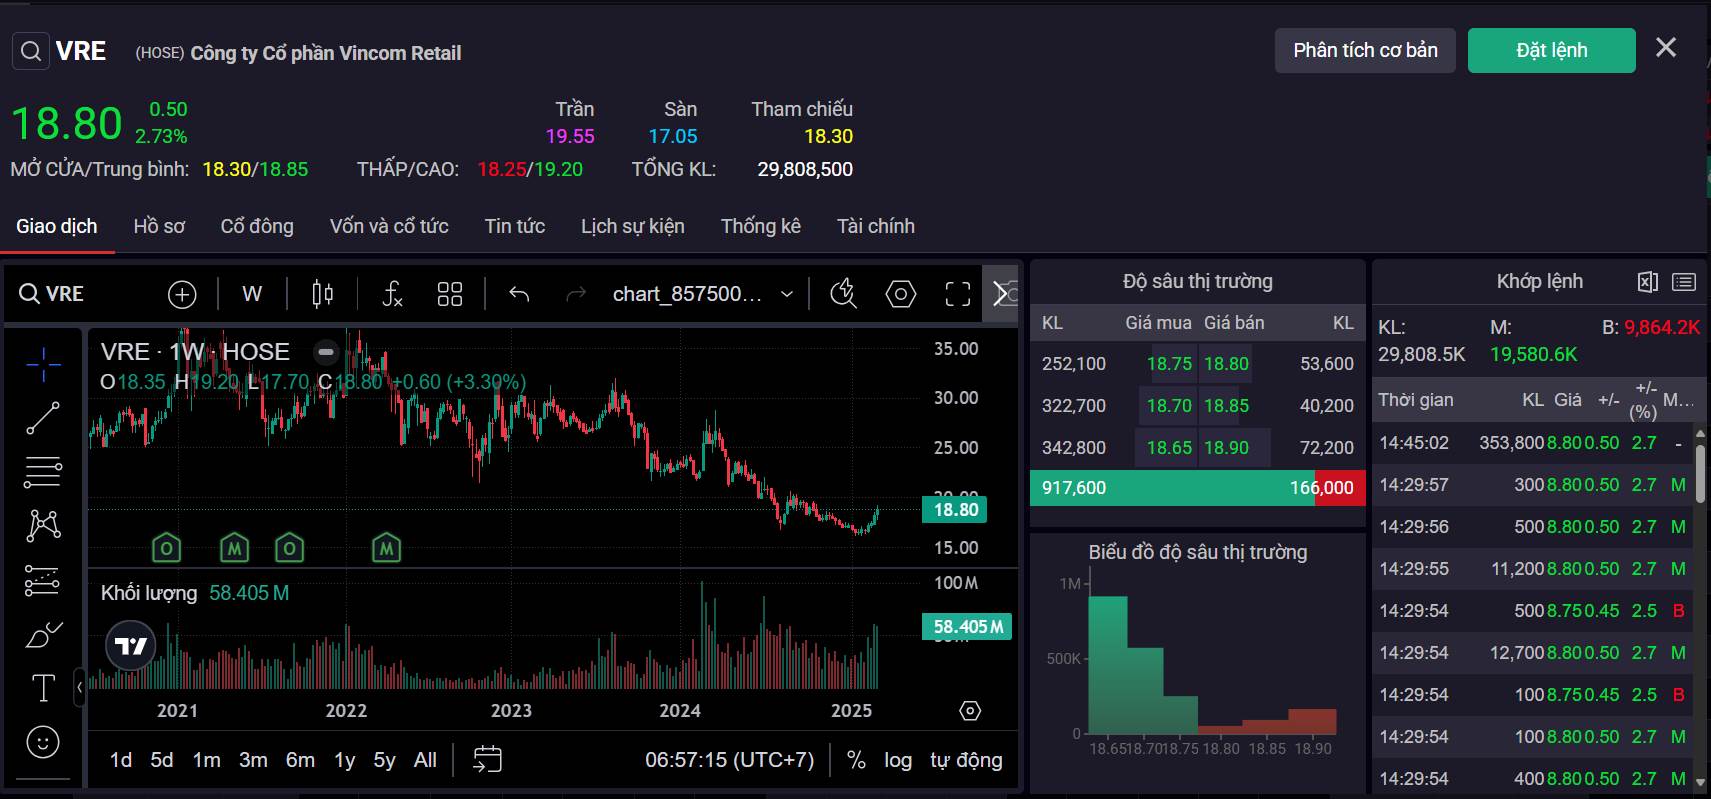Toggle the percent scale option

click(856, 760)
